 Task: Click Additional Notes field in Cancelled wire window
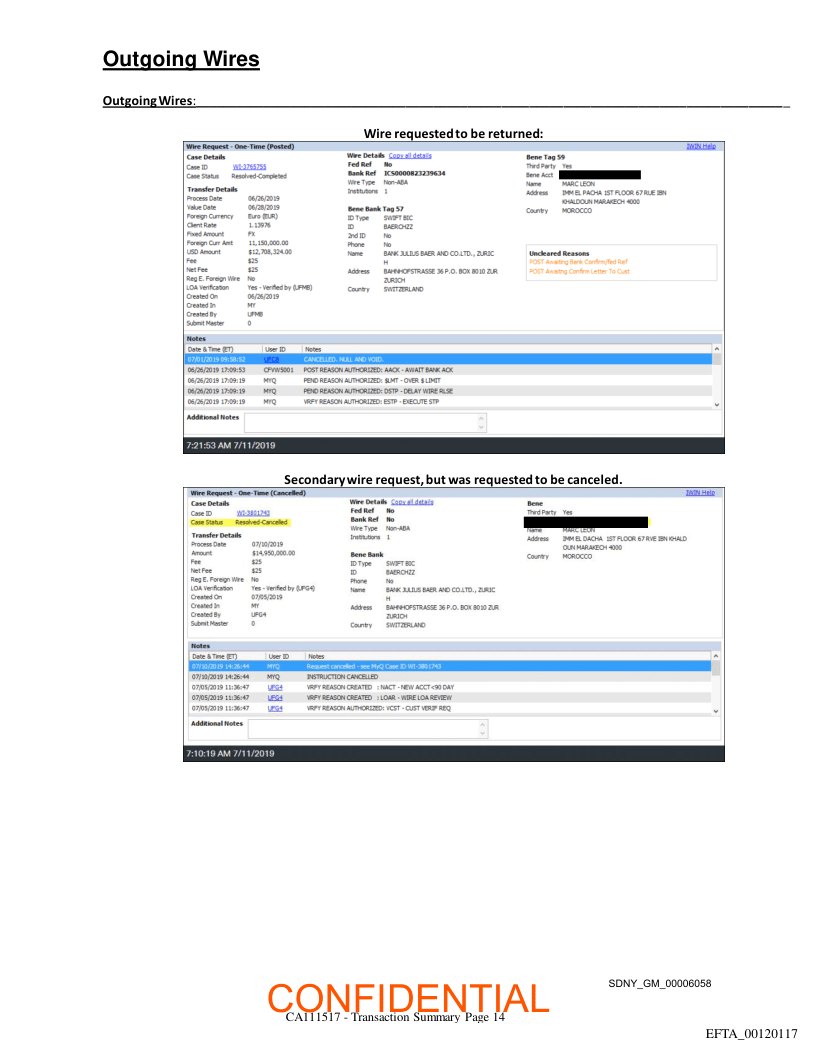tap(361, 729)
